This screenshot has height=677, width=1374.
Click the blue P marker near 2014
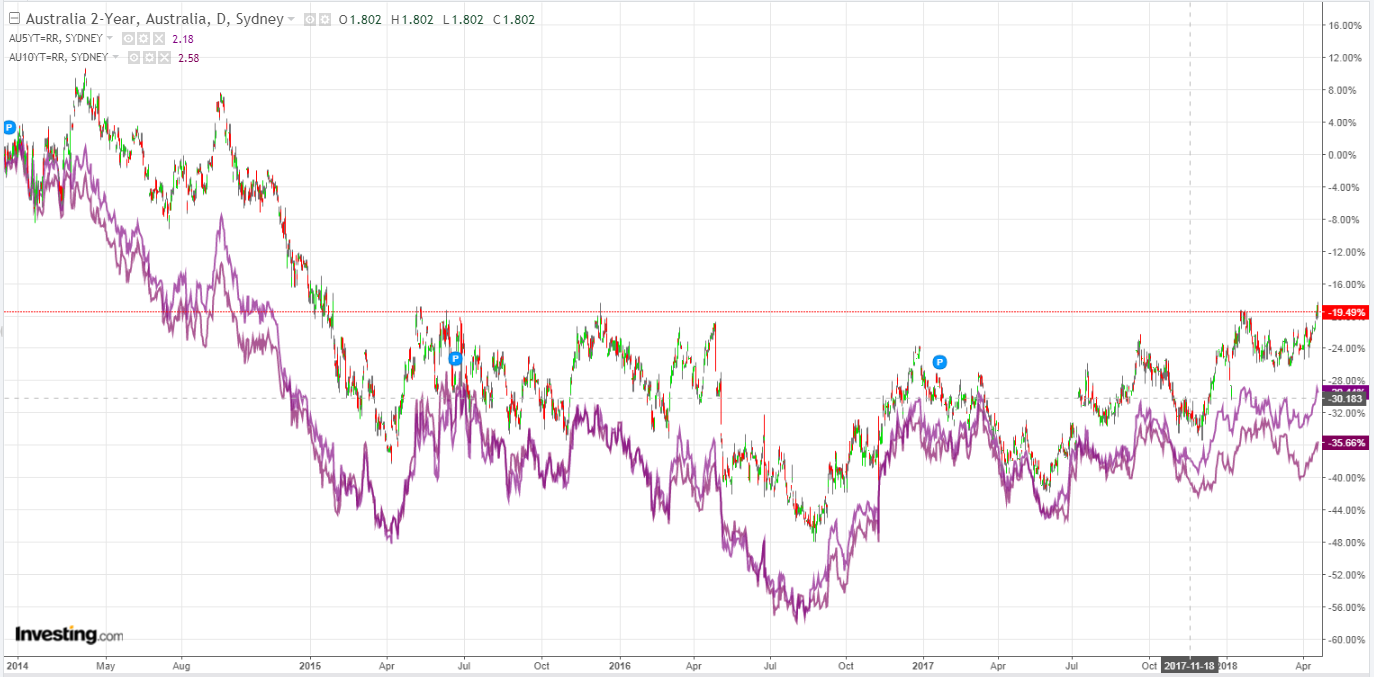9,127
